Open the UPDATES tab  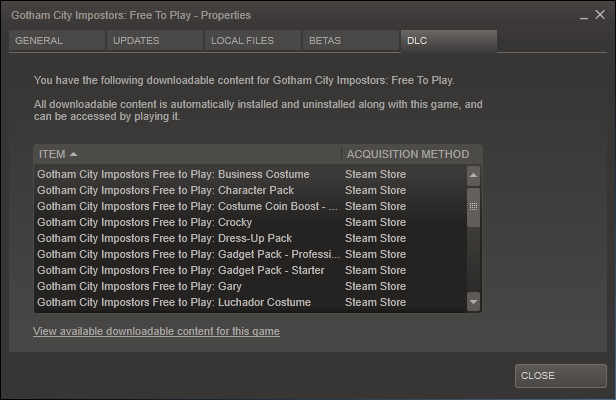(x=155, y=40)
